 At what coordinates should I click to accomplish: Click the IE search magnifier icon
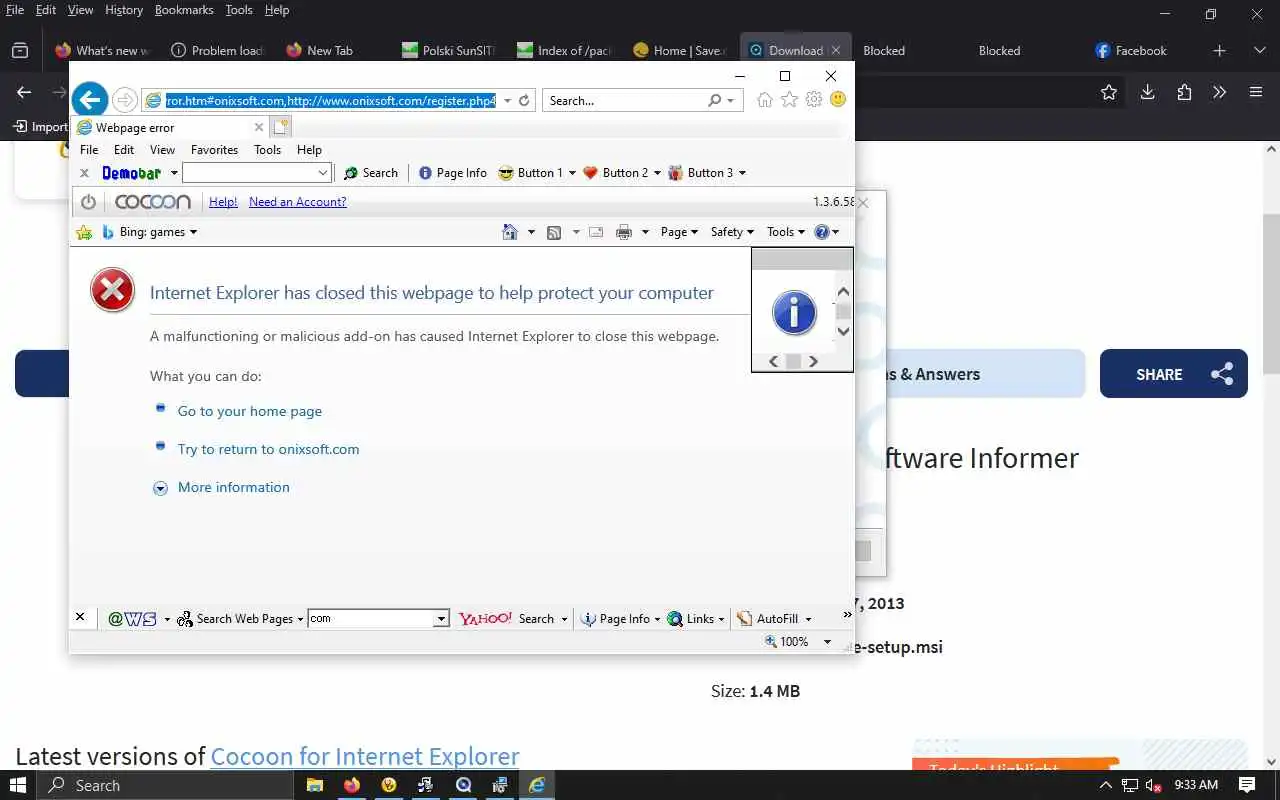[x=714, y=100]
